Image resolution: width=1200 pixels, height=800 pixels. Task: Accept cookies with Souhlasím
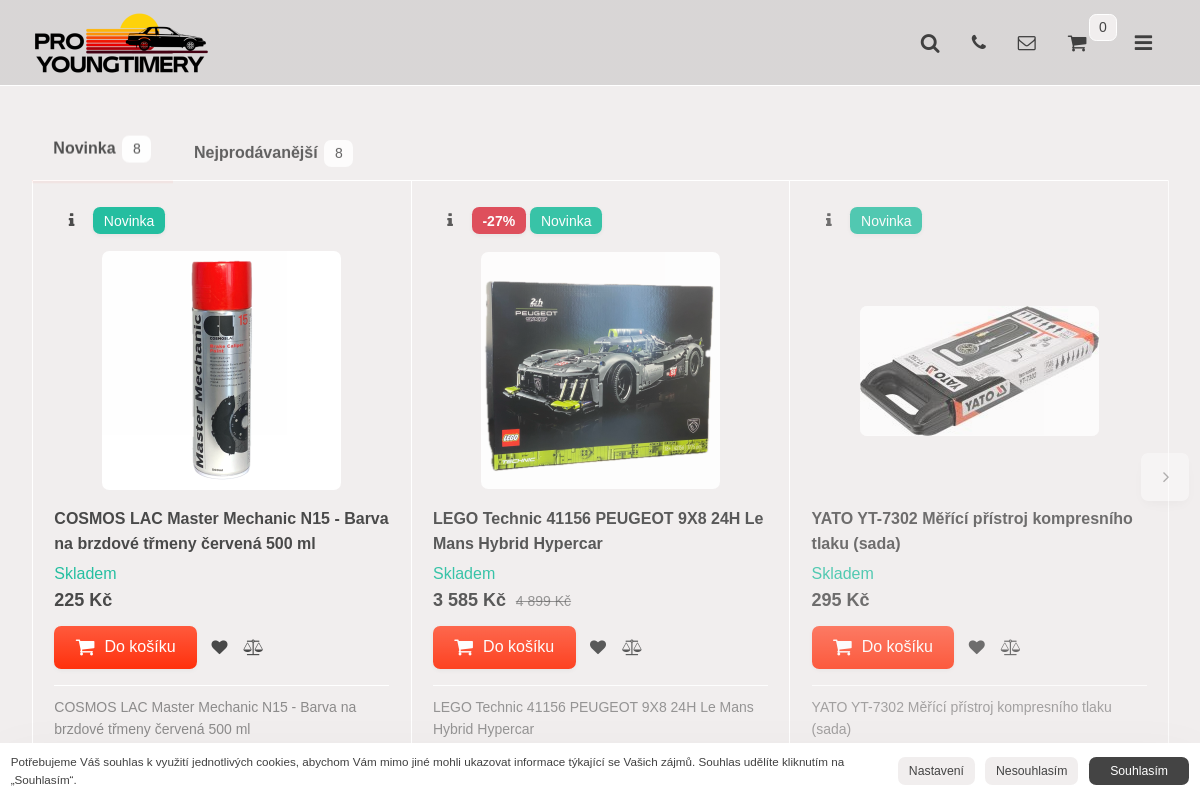(1139, 771)
